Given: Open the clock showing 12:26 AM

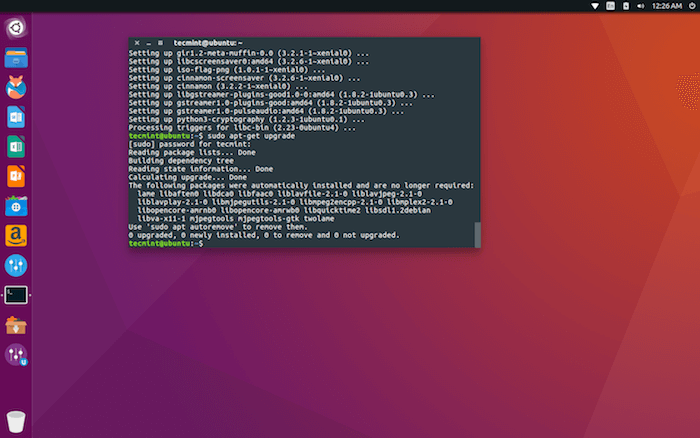Looking at the screenshot, I should (x=667, y=6).
